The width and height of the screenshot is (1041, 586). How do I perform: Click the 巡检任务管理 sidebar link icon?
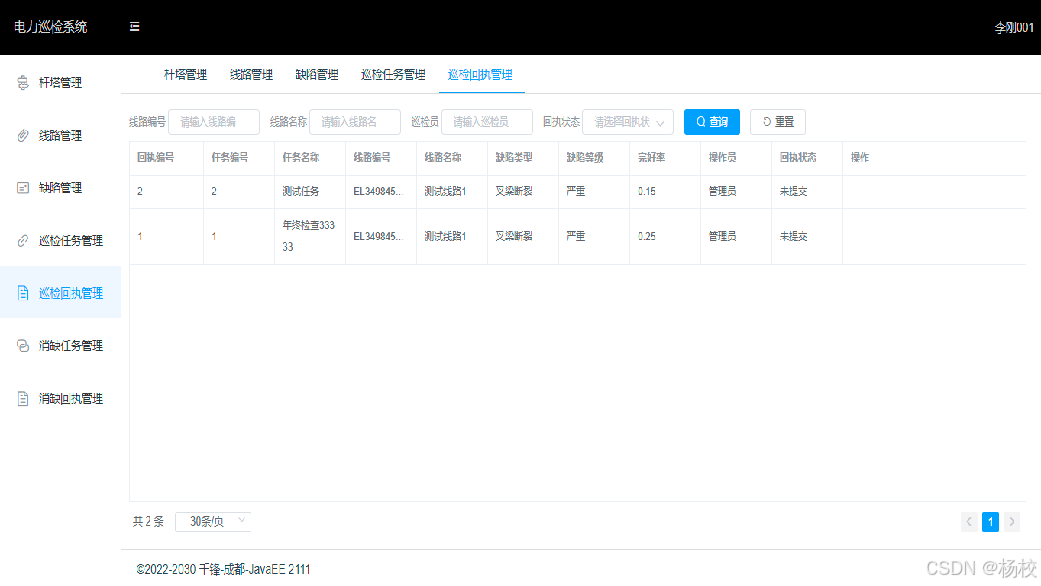[x=23, y=240]
